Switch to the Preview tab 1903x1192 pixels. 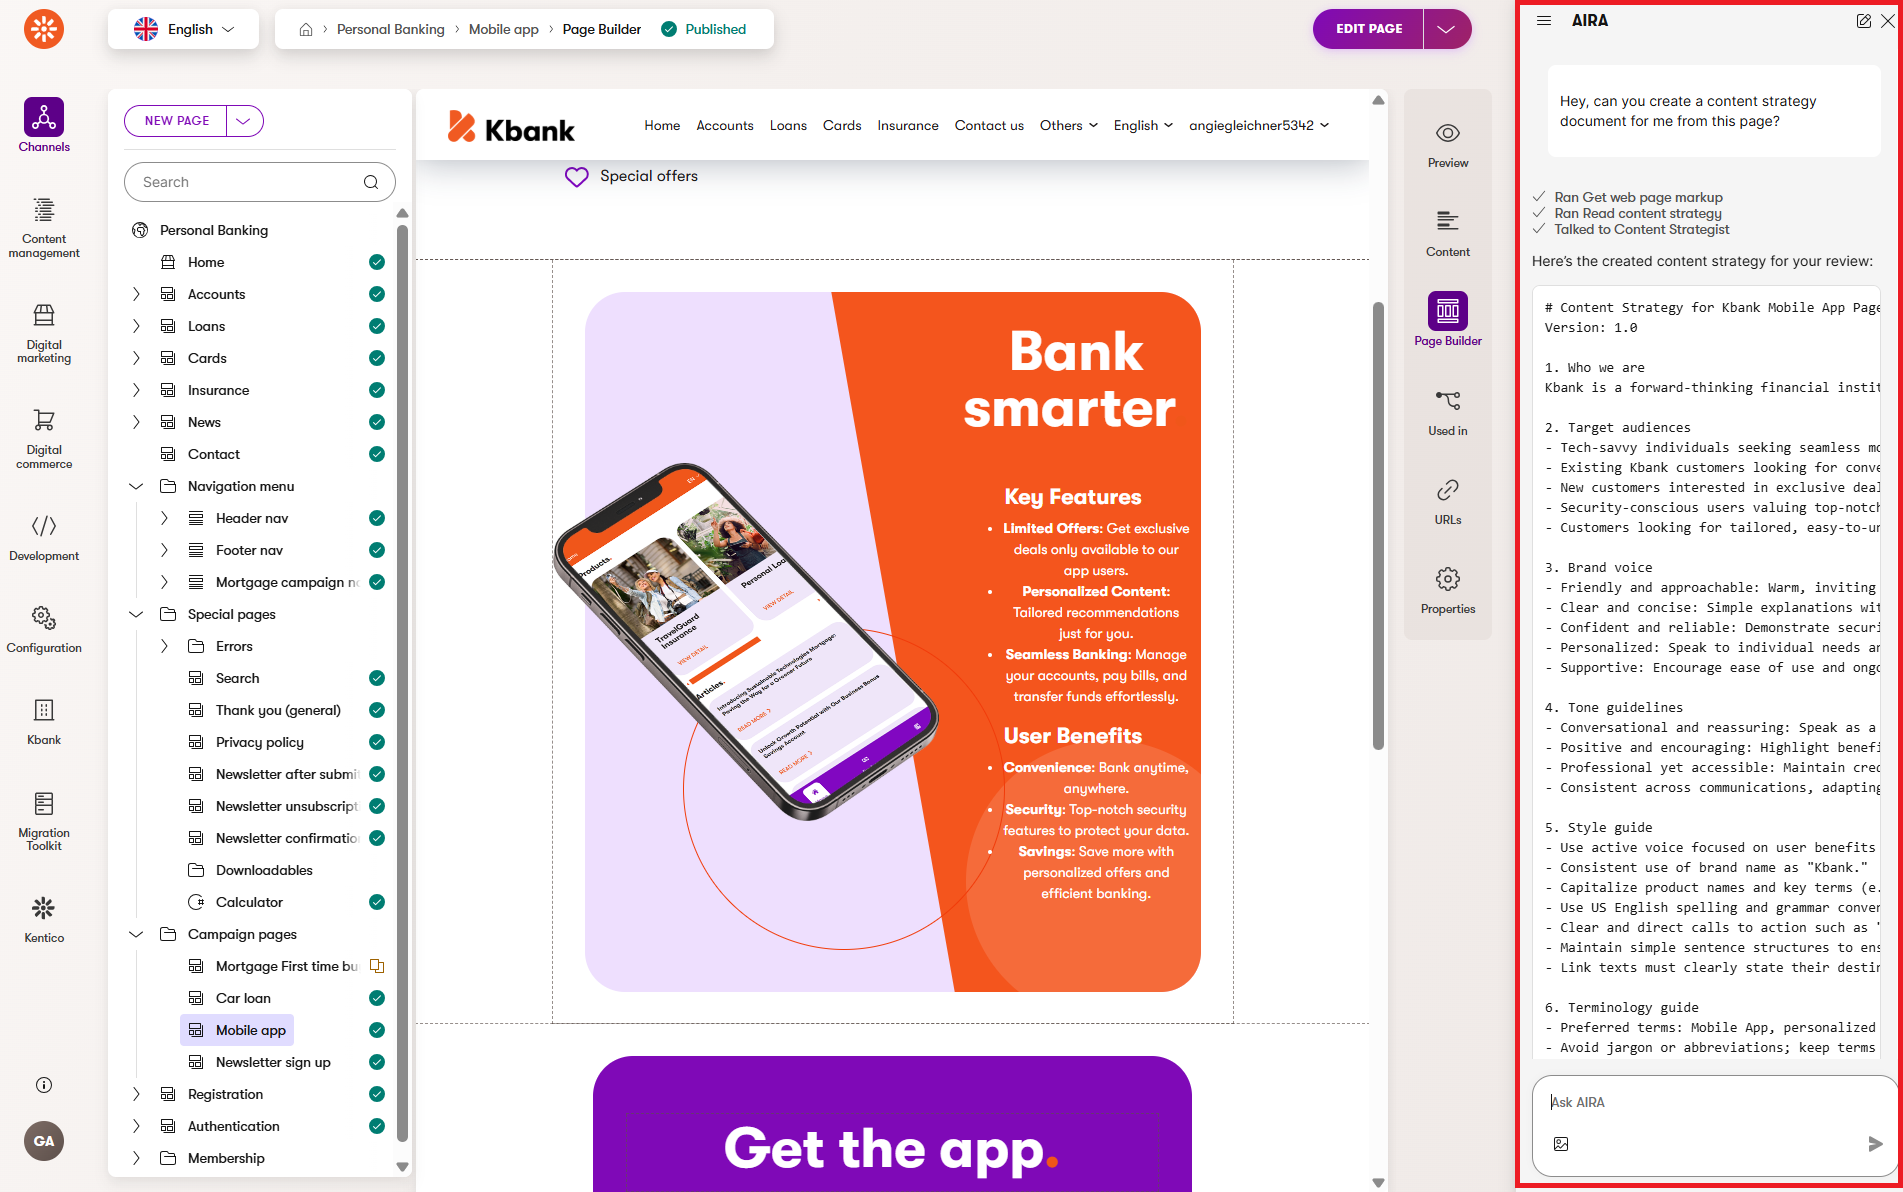[1448, 144]
